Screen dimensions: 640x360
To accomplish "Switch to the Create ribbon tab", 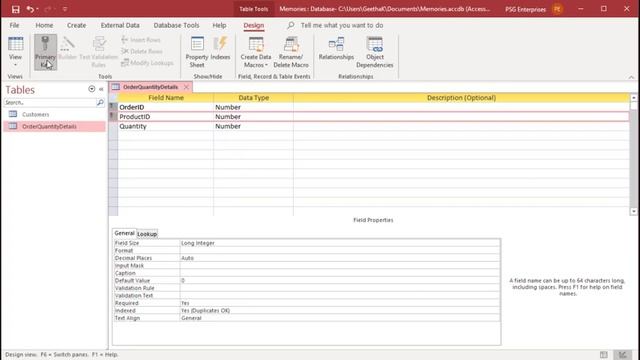I will point(76,25).
